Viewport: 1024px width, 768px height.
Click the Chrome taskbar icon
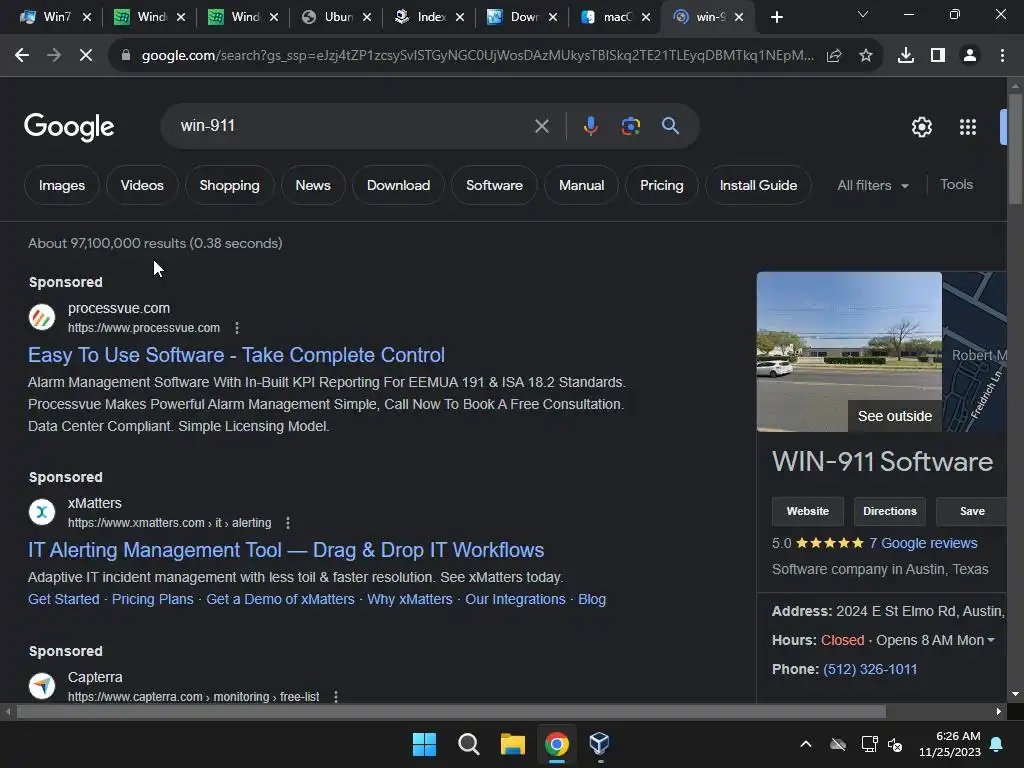point(557,744)
